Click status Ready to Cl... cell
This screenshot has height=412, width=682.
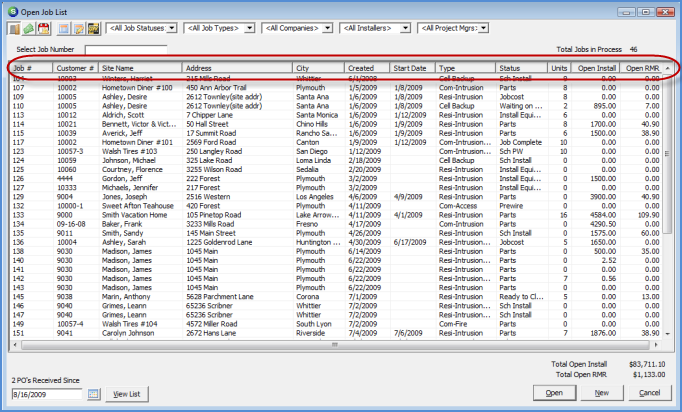pos(522,297)
